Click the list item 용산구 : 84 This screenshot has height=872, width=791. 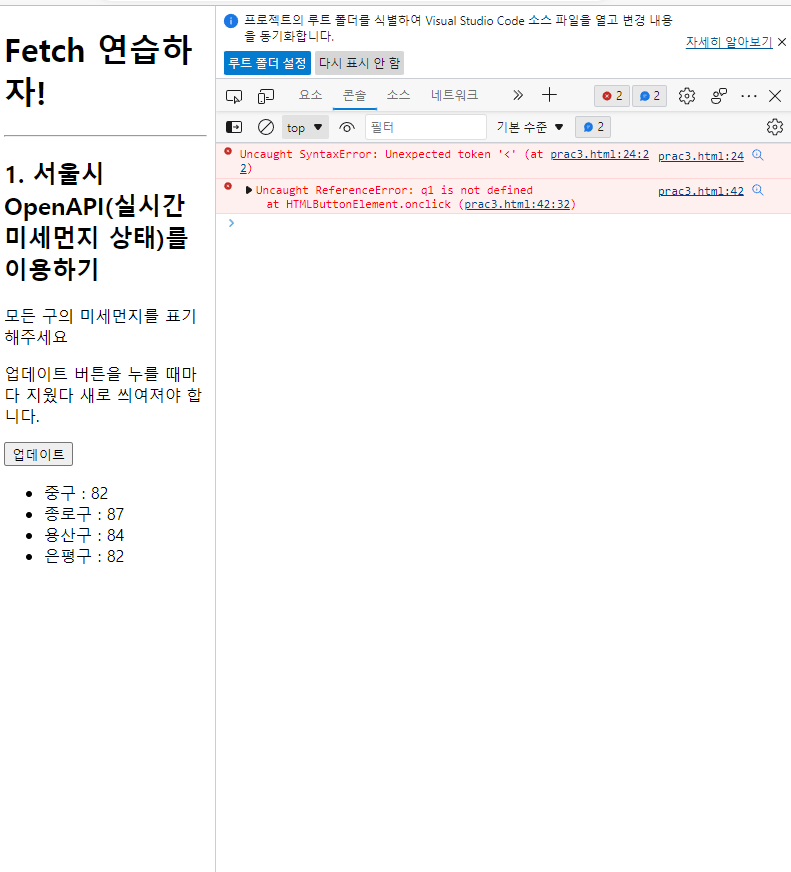pyautogui.click(x=84, y=536)
